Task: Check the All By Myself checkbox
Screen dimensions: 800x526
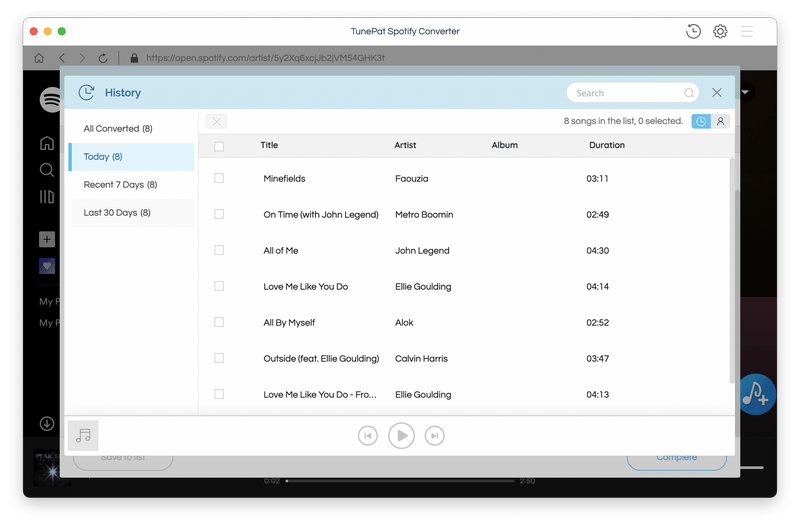Action: tap(219, 322)
